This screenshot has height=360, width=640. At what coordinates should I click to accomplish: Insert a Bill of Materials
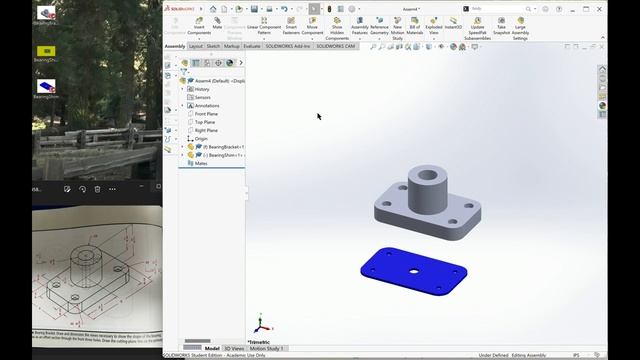(415, 26)
